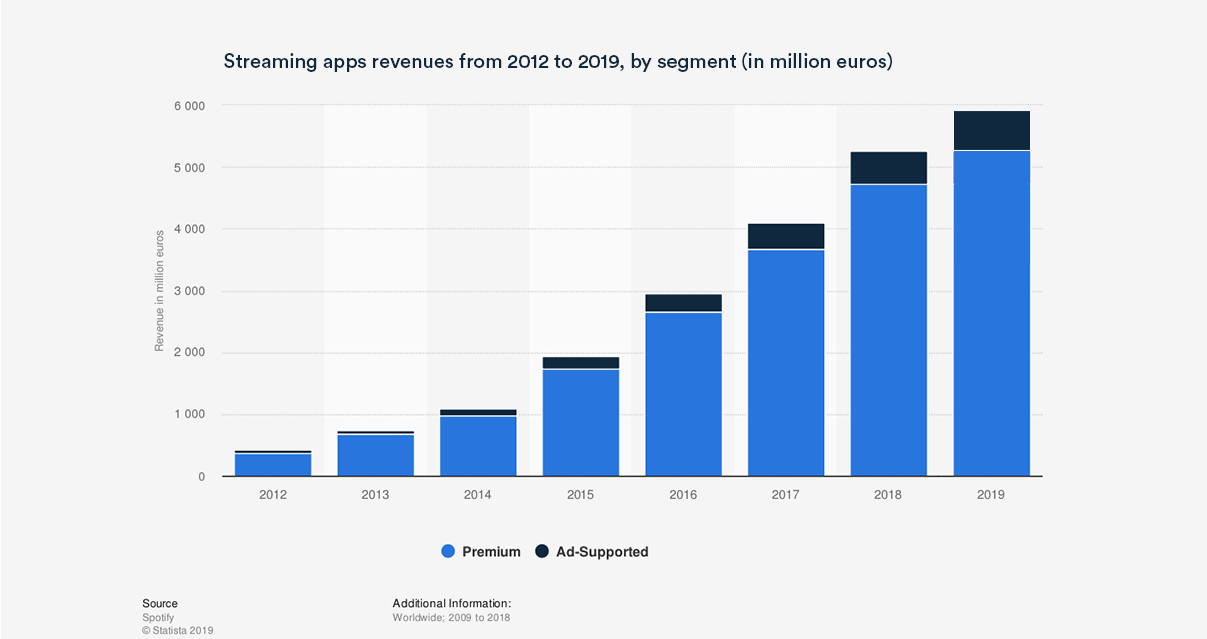The width and height of the screenshot is (1207, 639).
Task: Click the 2019 x-axis label
Action: click(992, 495)
